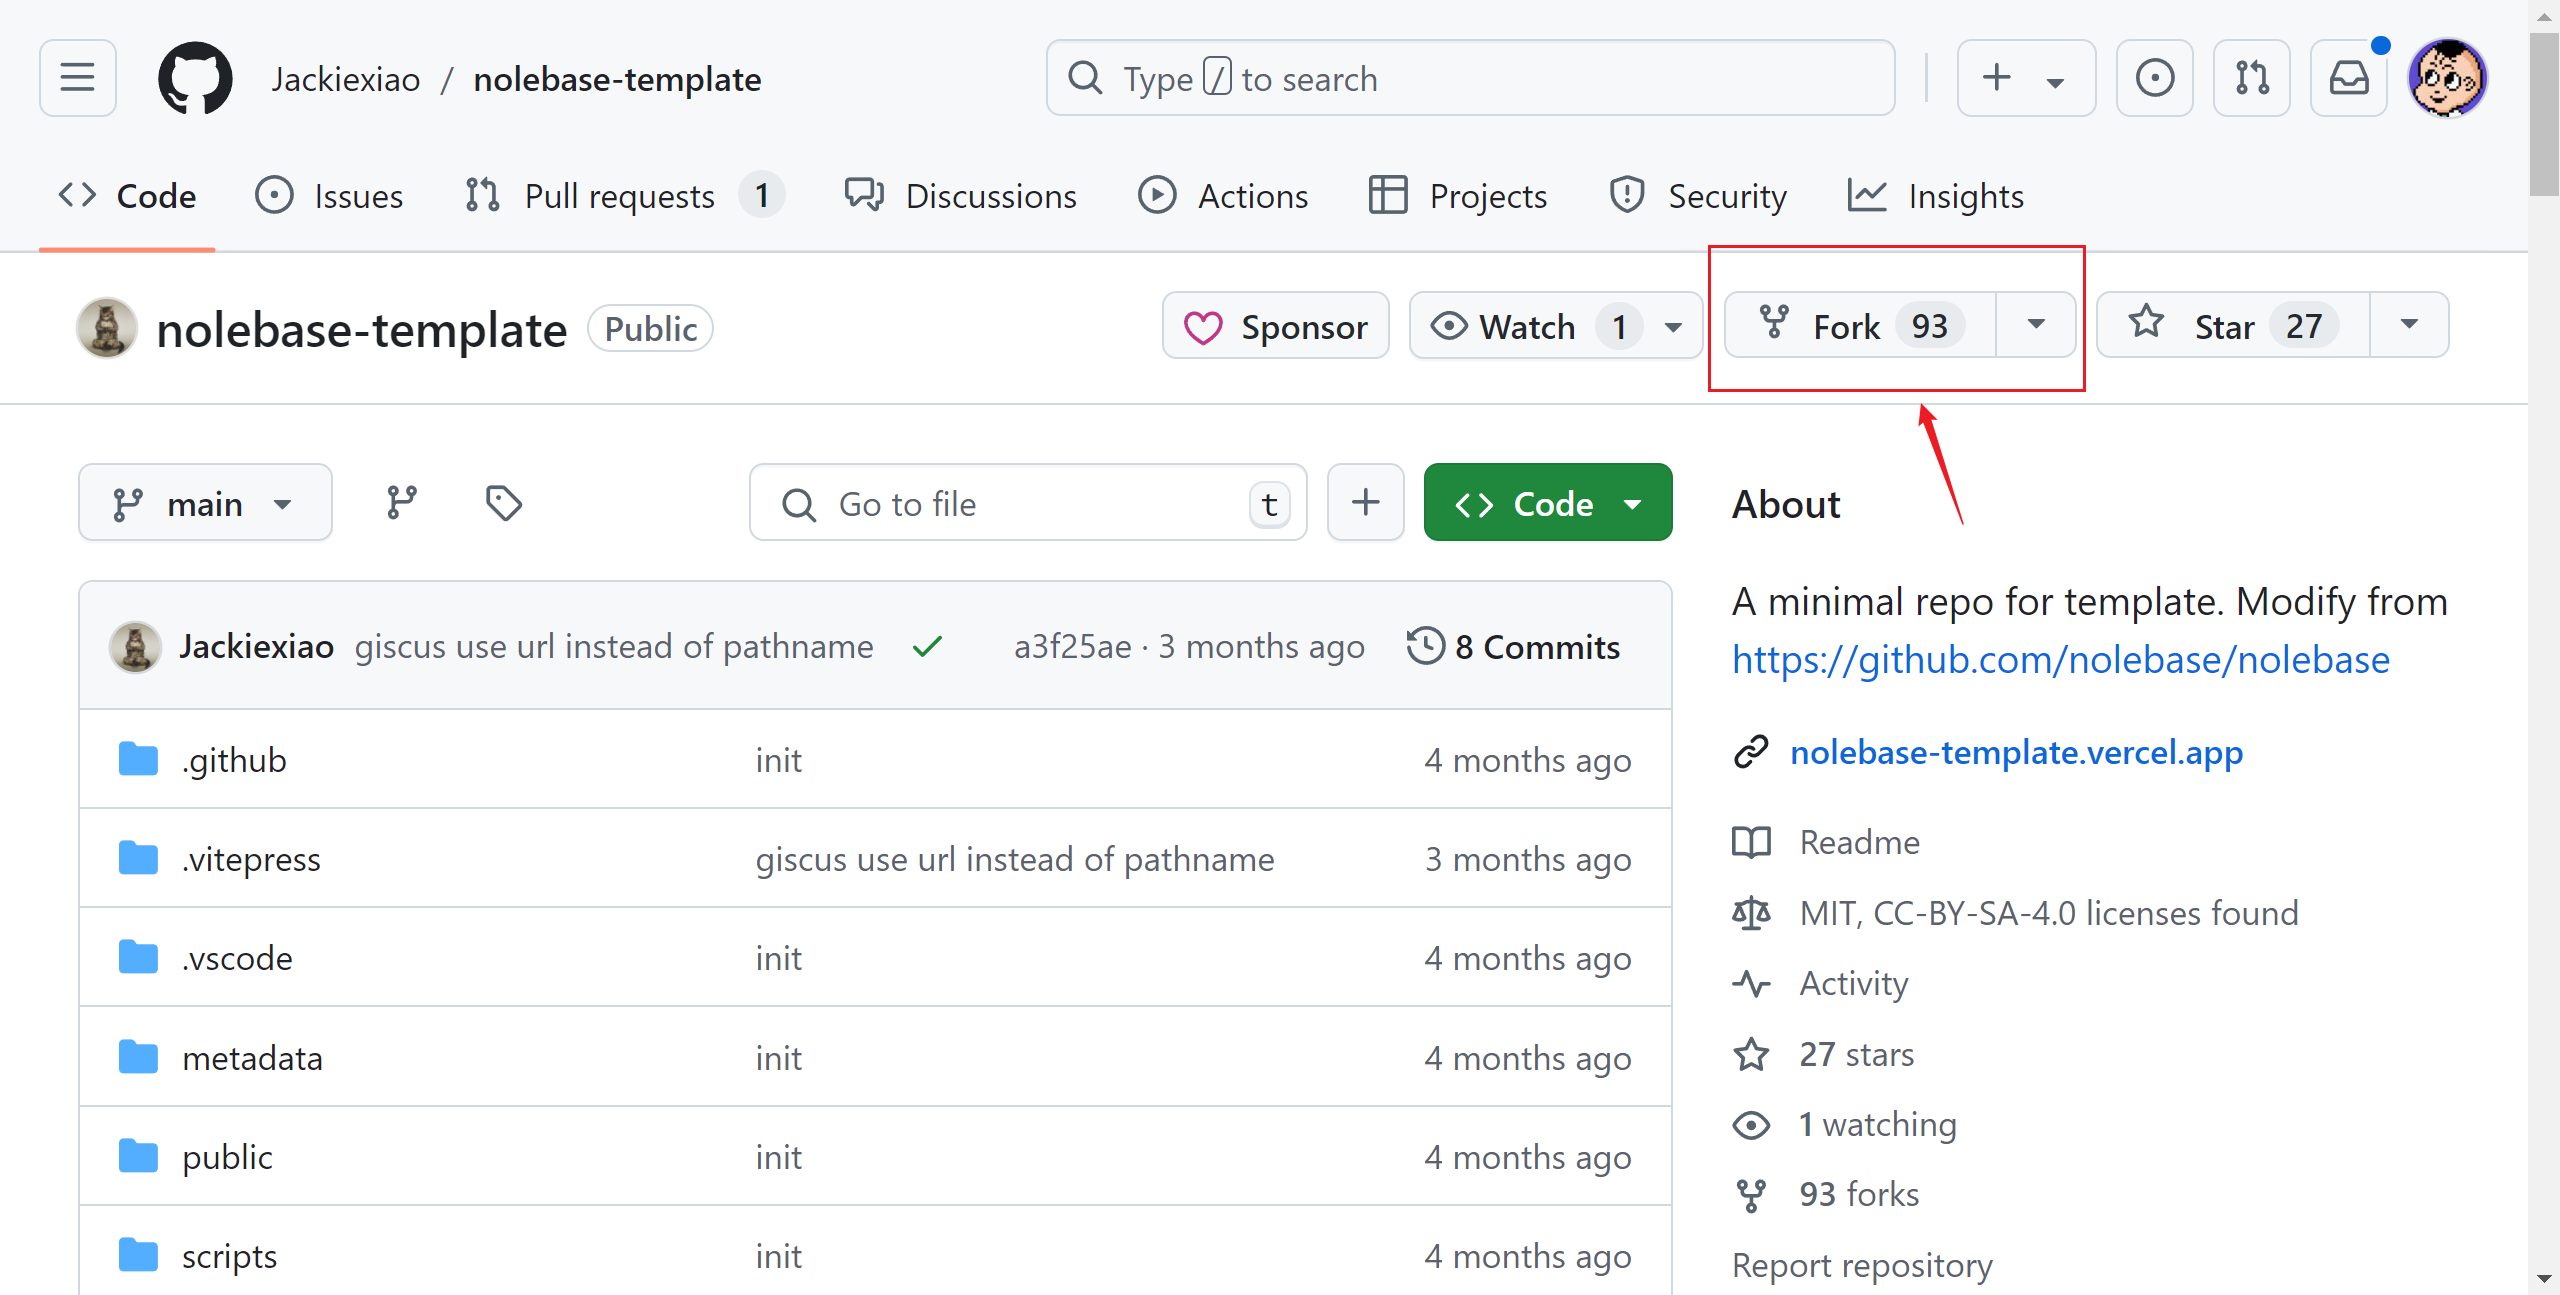Open the hamburger navigation menu
2560x1295 pixels.
[x=77, y=78]
